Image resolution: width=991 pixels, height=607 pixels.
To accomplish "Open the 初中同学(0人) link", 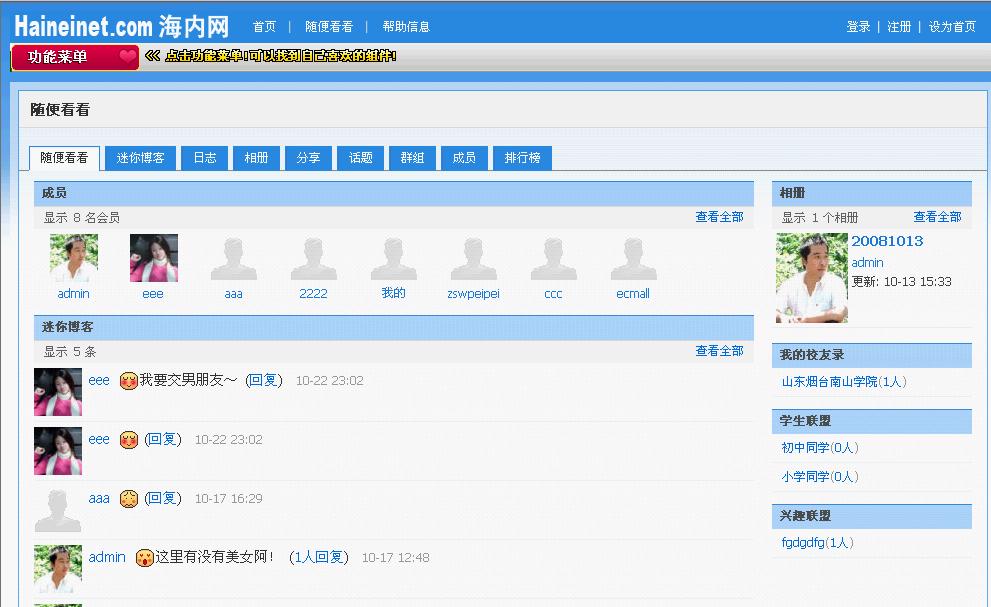I will click(820, 448).
